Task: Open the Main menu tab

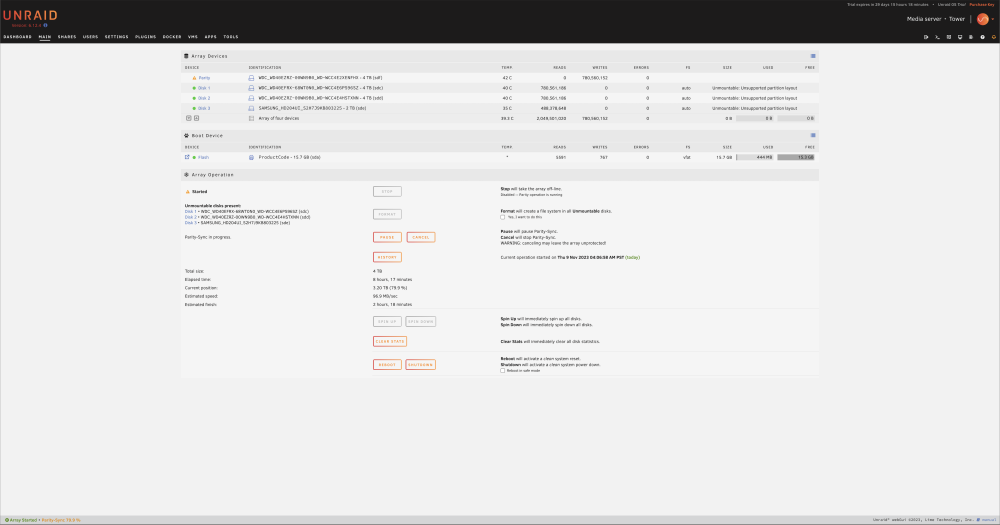Action: click(45, 37)
